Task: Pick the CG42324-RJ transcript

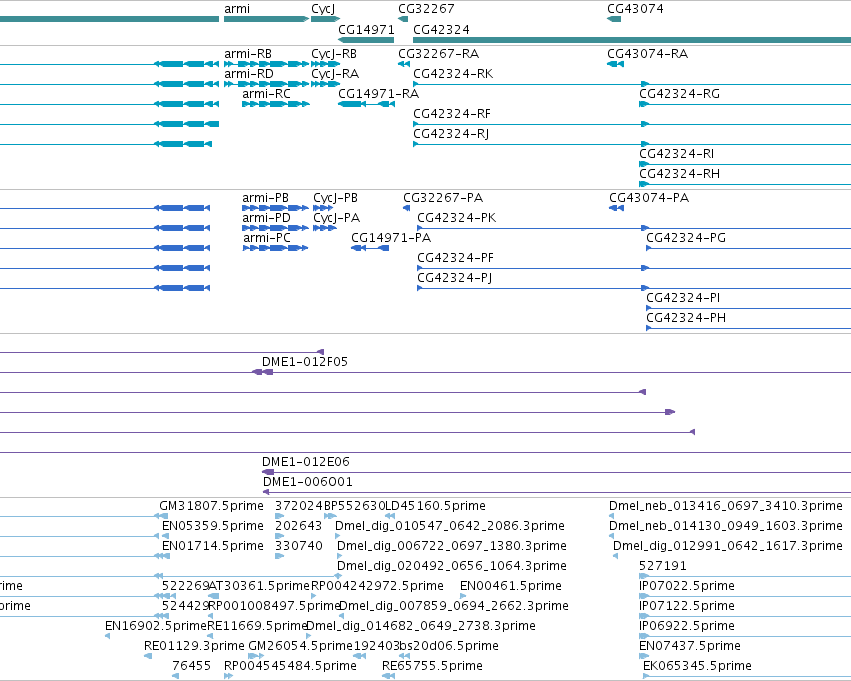Action: [632, 144]
